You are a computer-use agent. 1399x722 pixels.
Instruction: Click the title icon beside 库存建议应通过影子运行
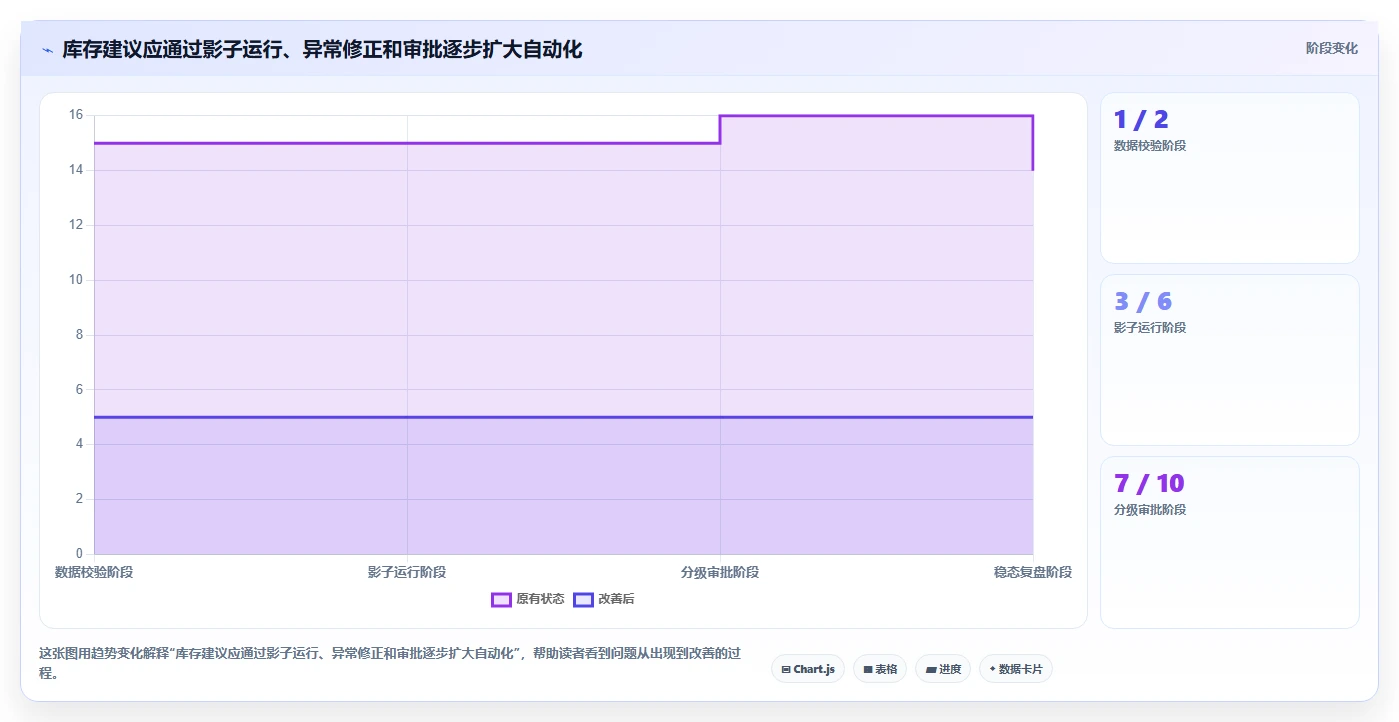tap(47, 50)
